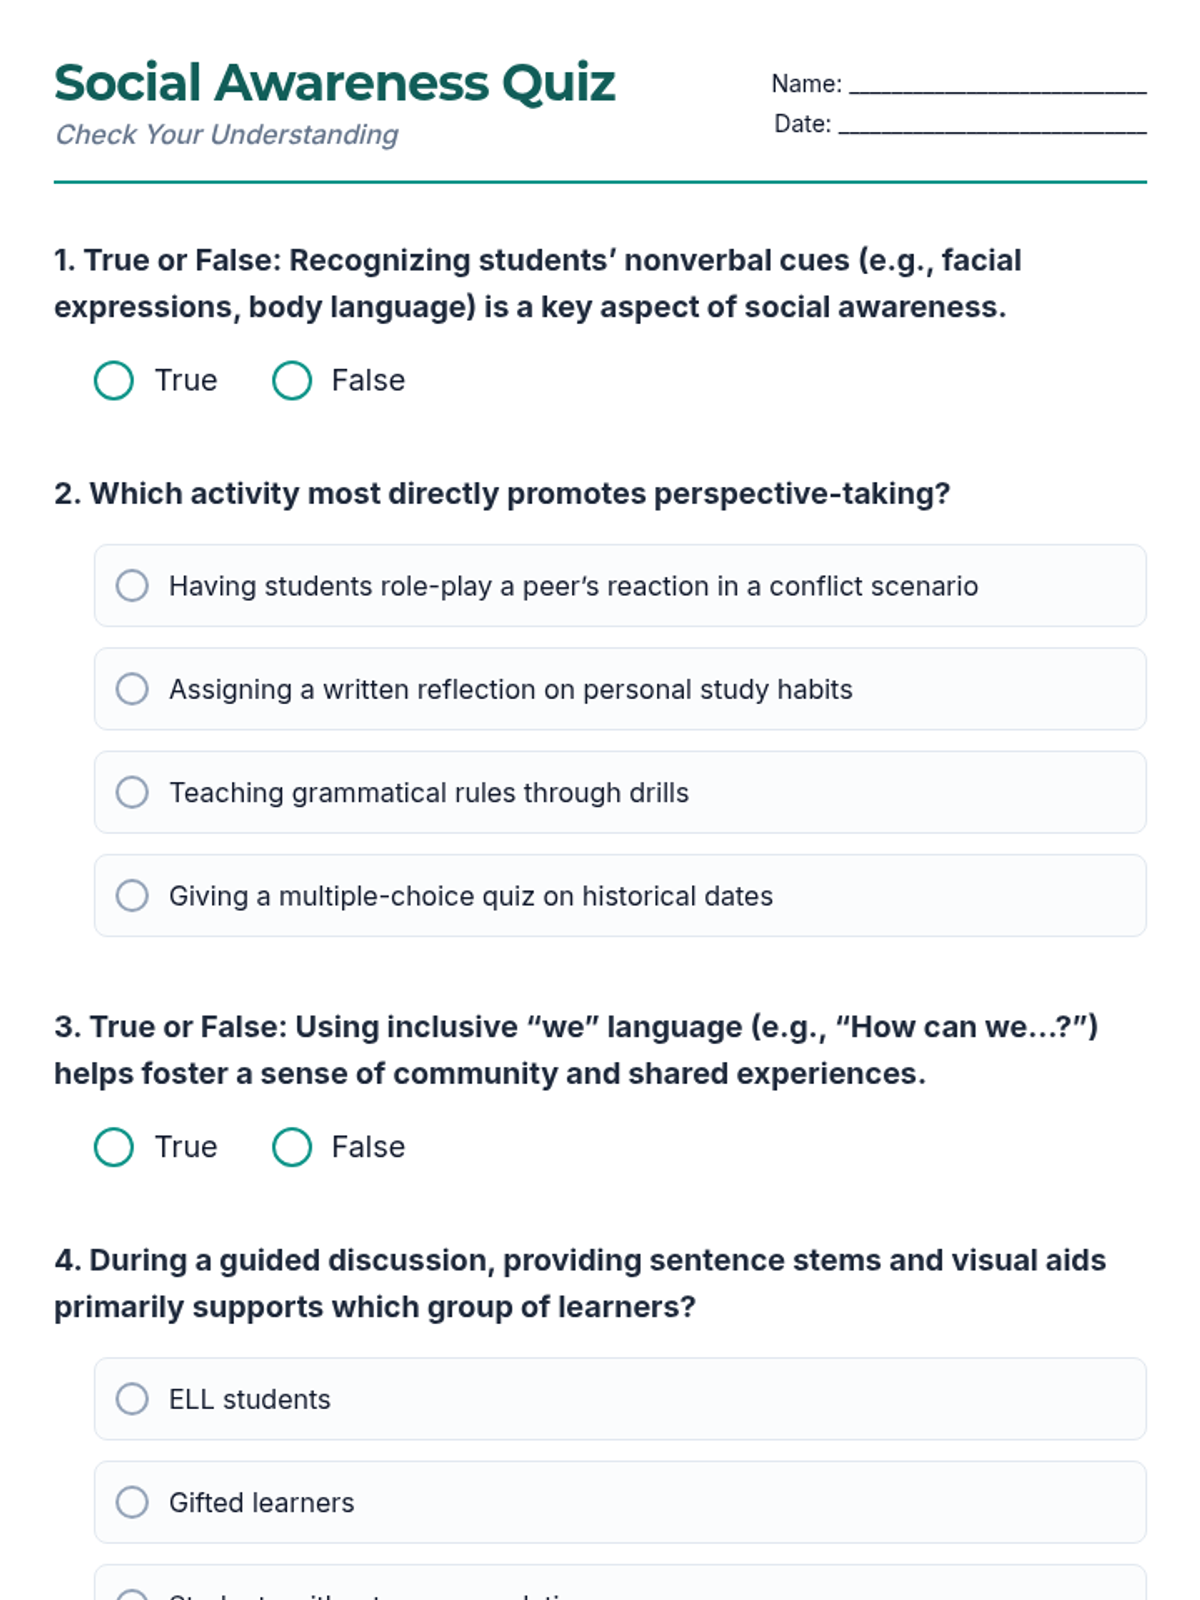Click the Social Awareness Quiz title
Viewport: 1200px width, 1600px height.
pyautogui.click(x=335, y=82)
